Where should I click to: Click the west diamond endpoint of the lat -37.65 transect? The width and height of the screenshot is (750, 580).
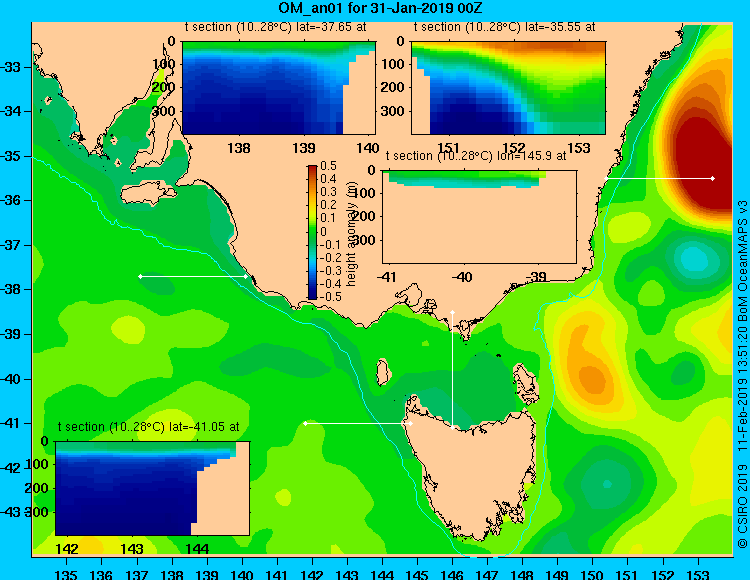tap(140, 276)
